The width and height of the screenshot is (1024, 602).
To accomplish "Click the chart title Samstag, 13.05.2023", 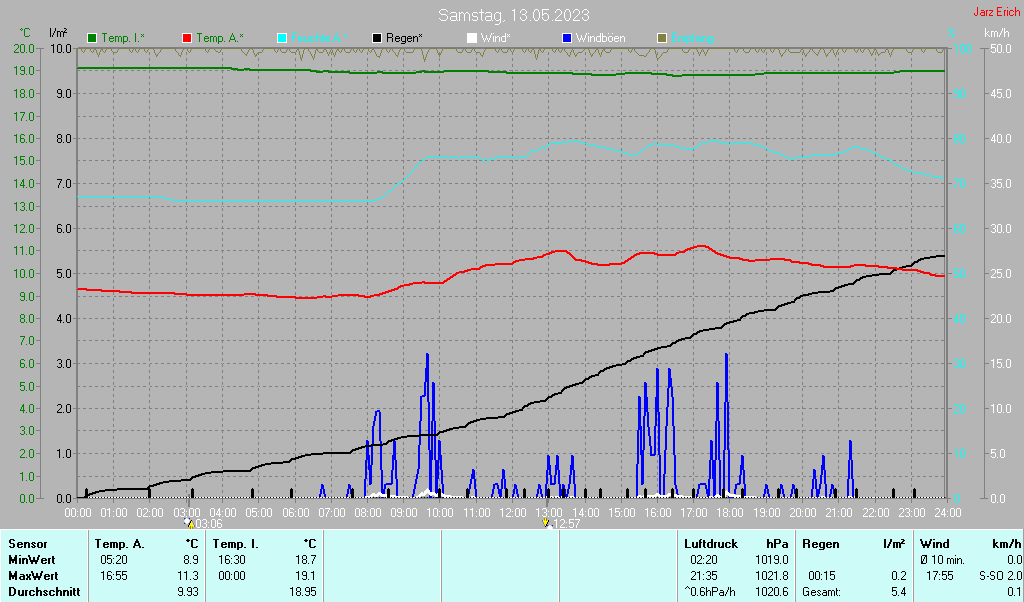I will tap(513, 16).
